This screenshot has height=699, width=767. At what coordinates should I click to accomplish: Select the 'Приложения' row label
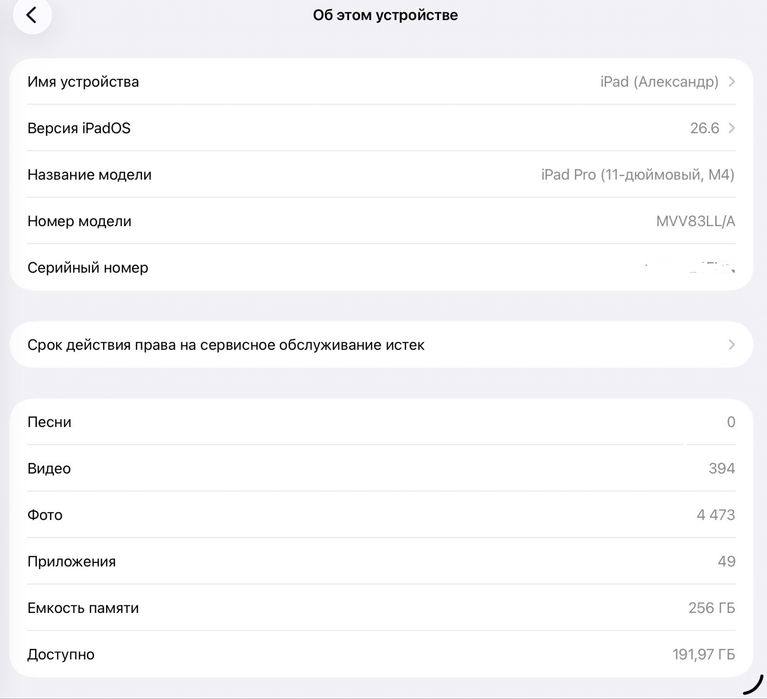[x=71, y=562]
